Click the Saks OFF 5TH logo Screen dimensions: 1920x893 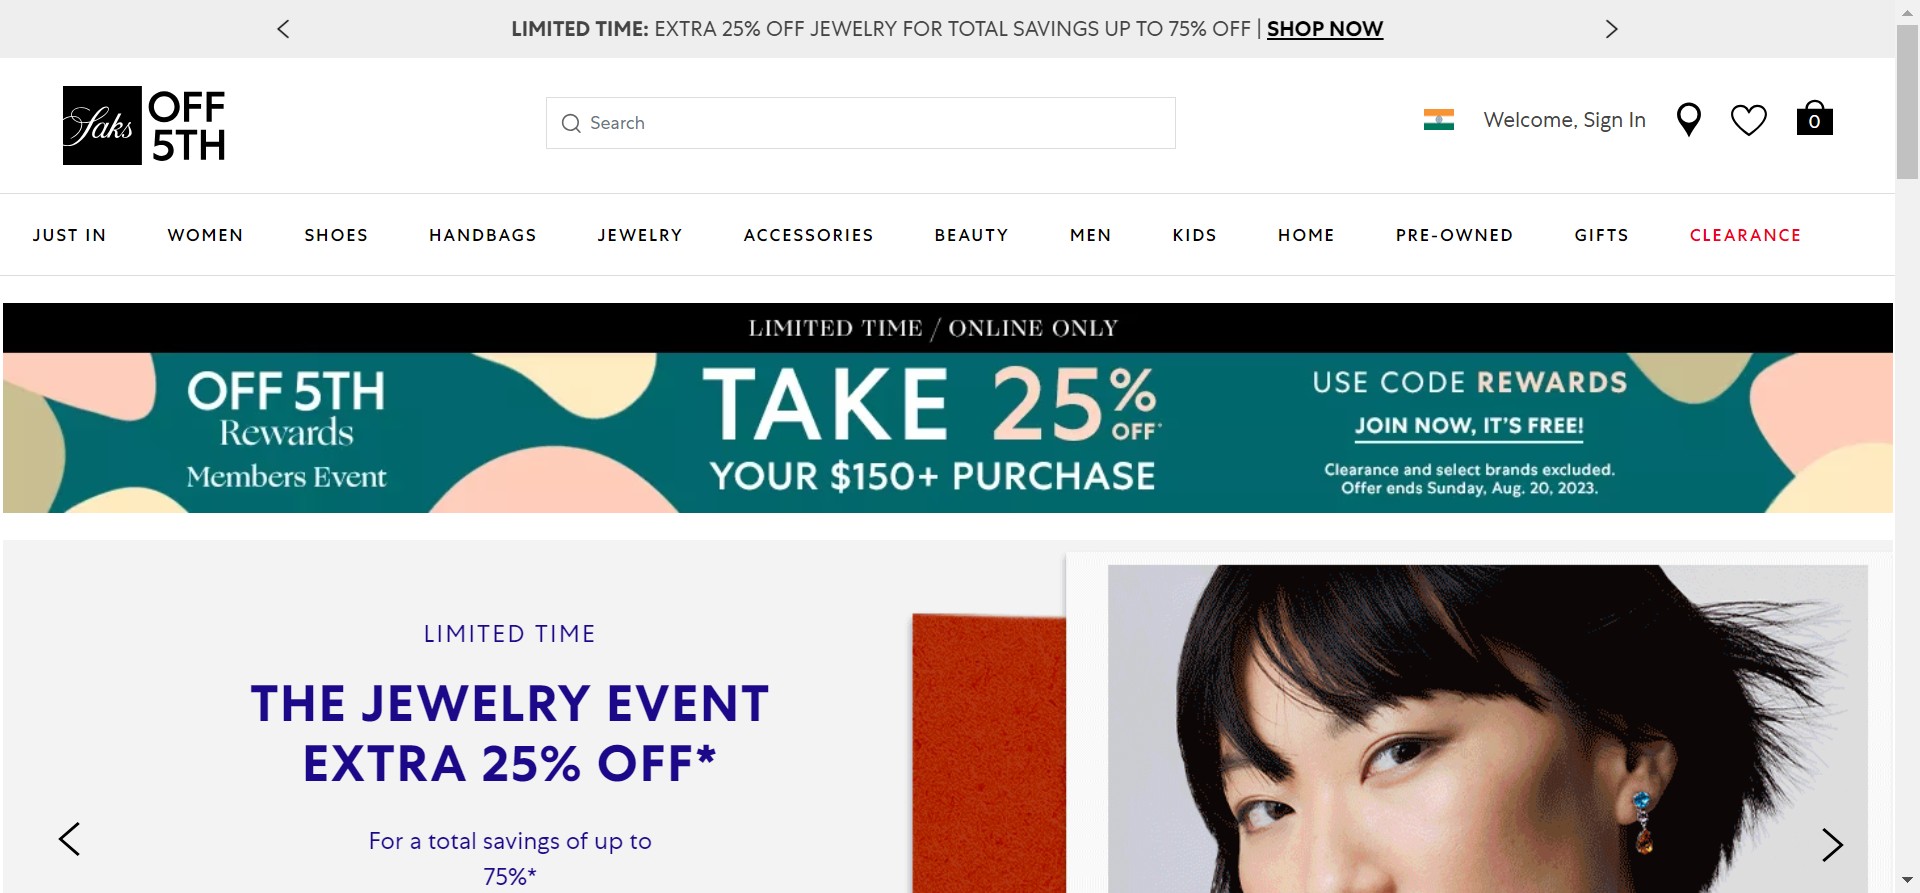point(144,125)
